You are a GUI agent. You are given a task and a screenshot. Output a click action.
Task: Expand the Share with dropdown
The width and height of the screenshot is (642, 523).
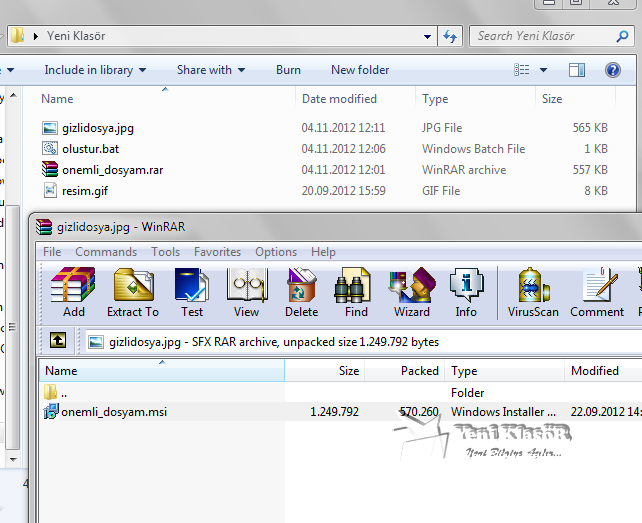(211, 70)
